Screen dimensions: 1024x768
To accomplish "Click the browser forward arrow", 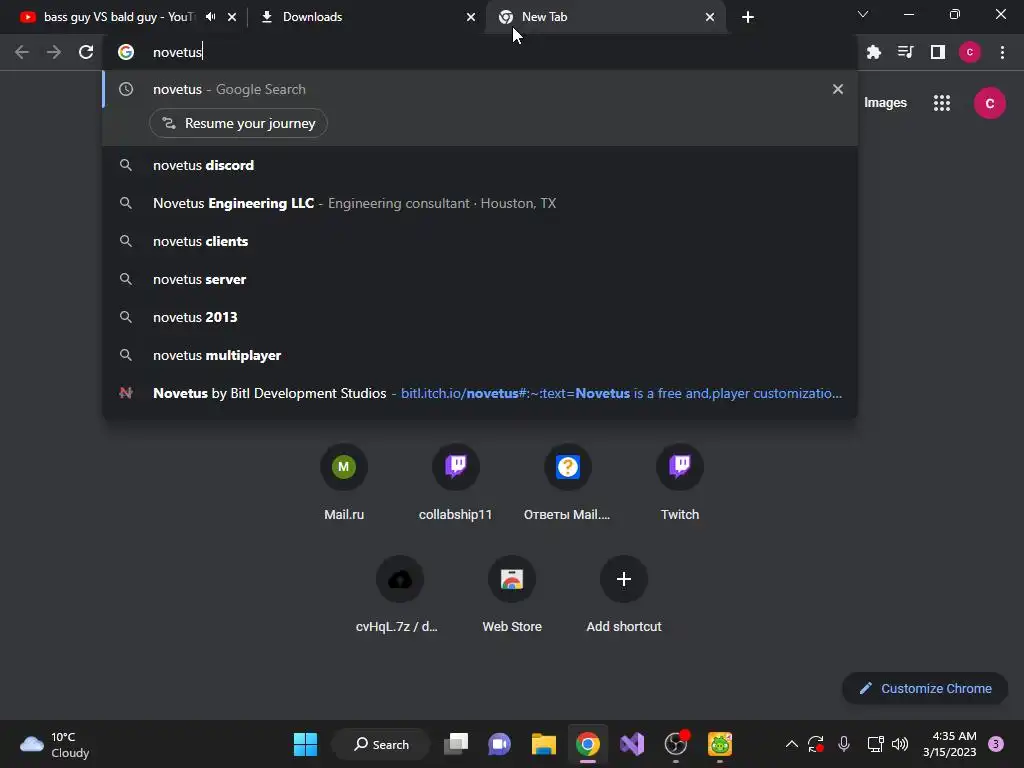I will tap(54, 52).
